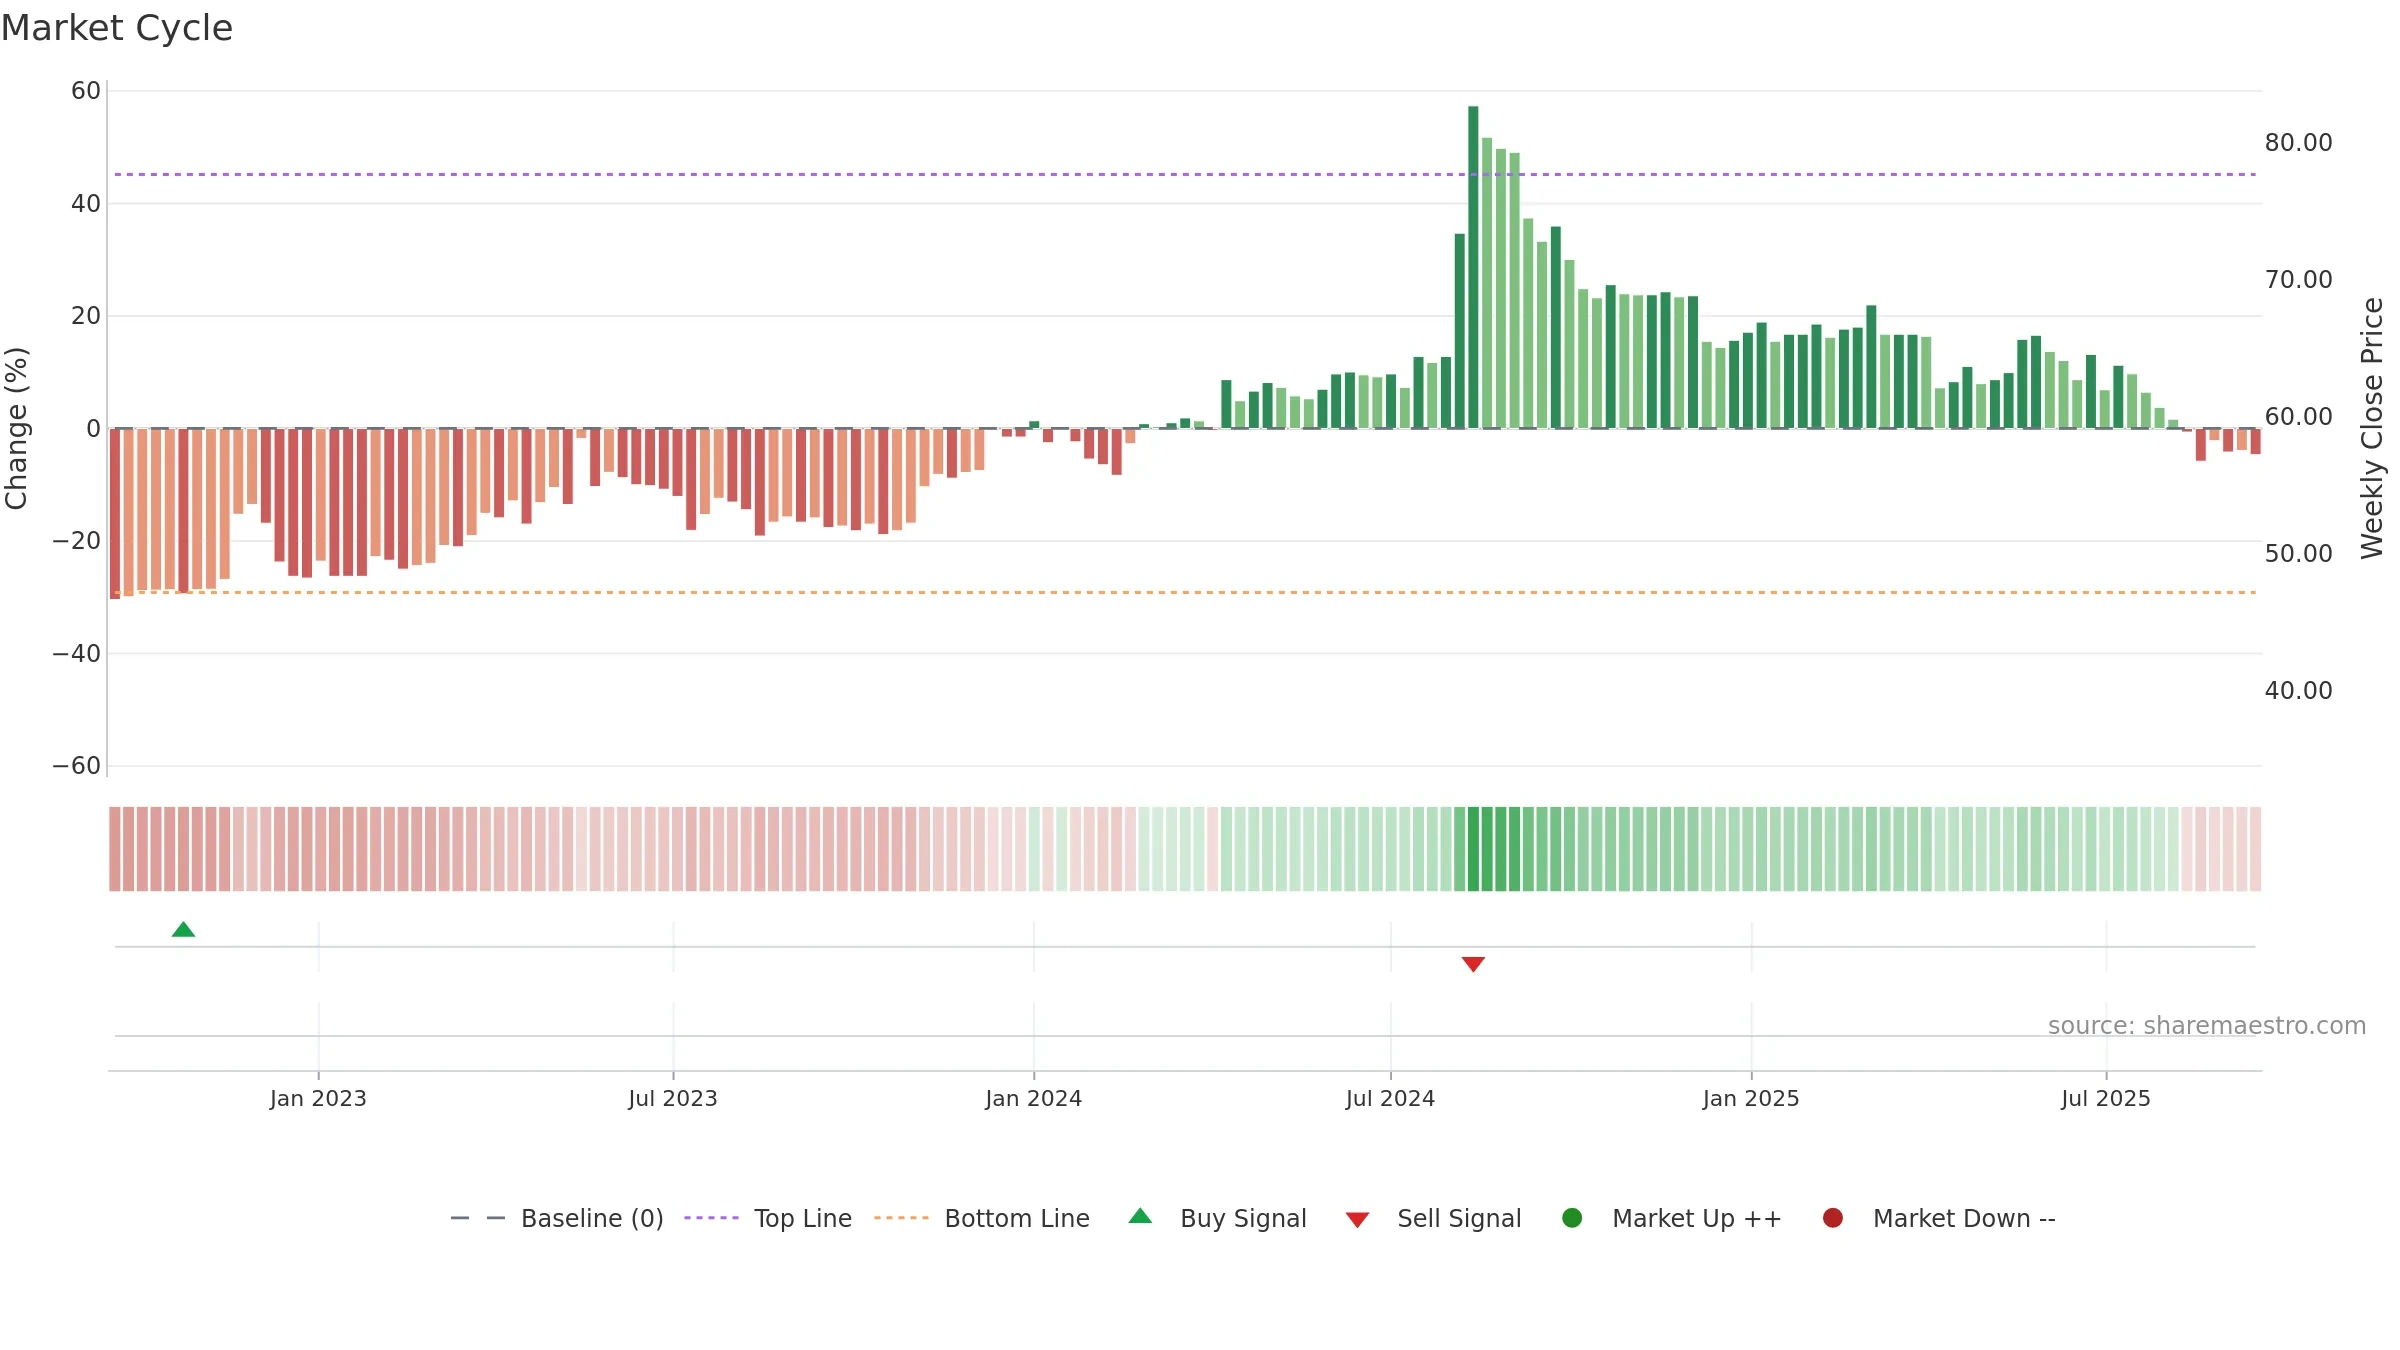Click the dark red circle icon in legend
This screenshot has width=2400, height=1350.
click(1833, 1218)
